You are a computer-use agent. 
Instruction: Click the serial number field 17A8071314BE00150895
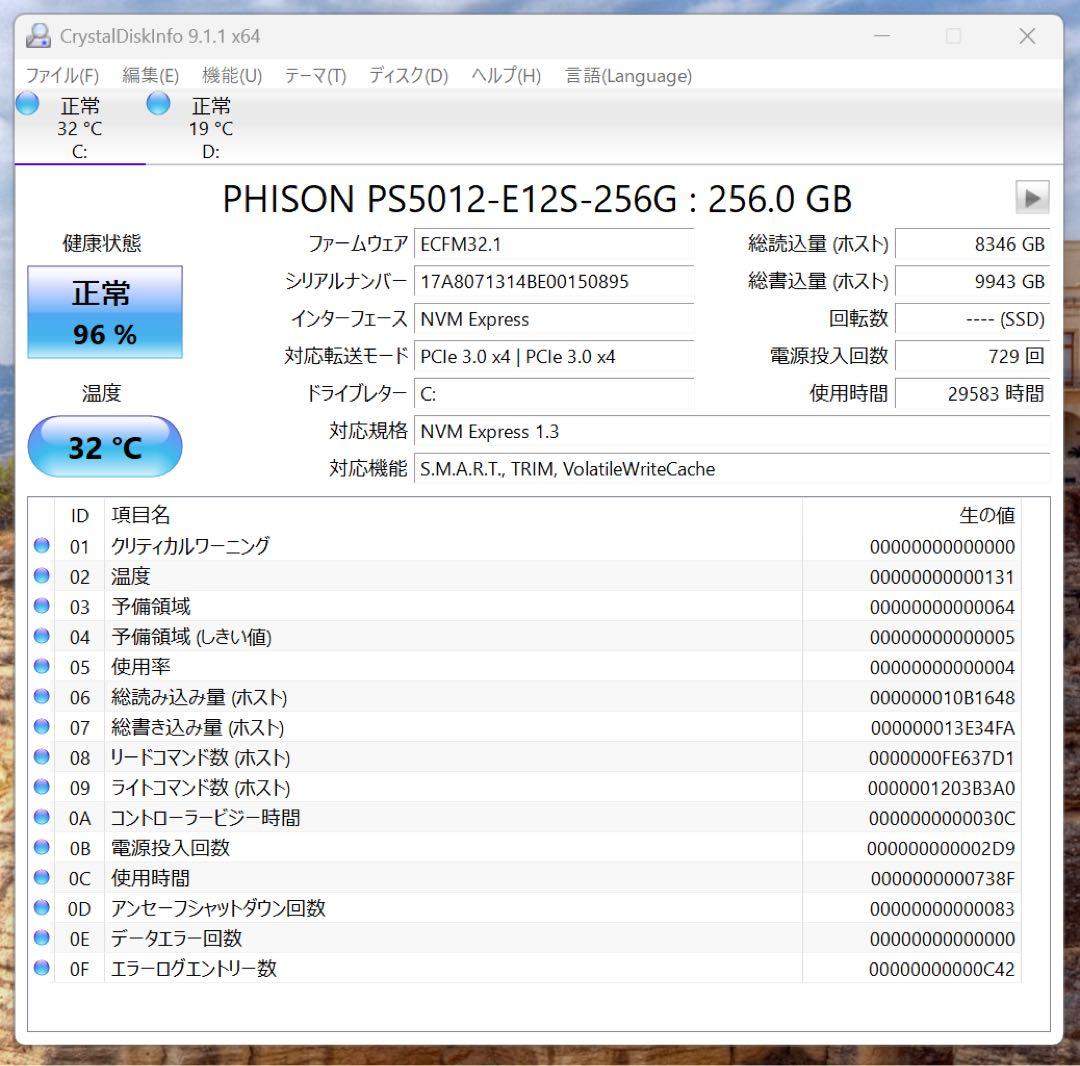(x=554, y=282)
